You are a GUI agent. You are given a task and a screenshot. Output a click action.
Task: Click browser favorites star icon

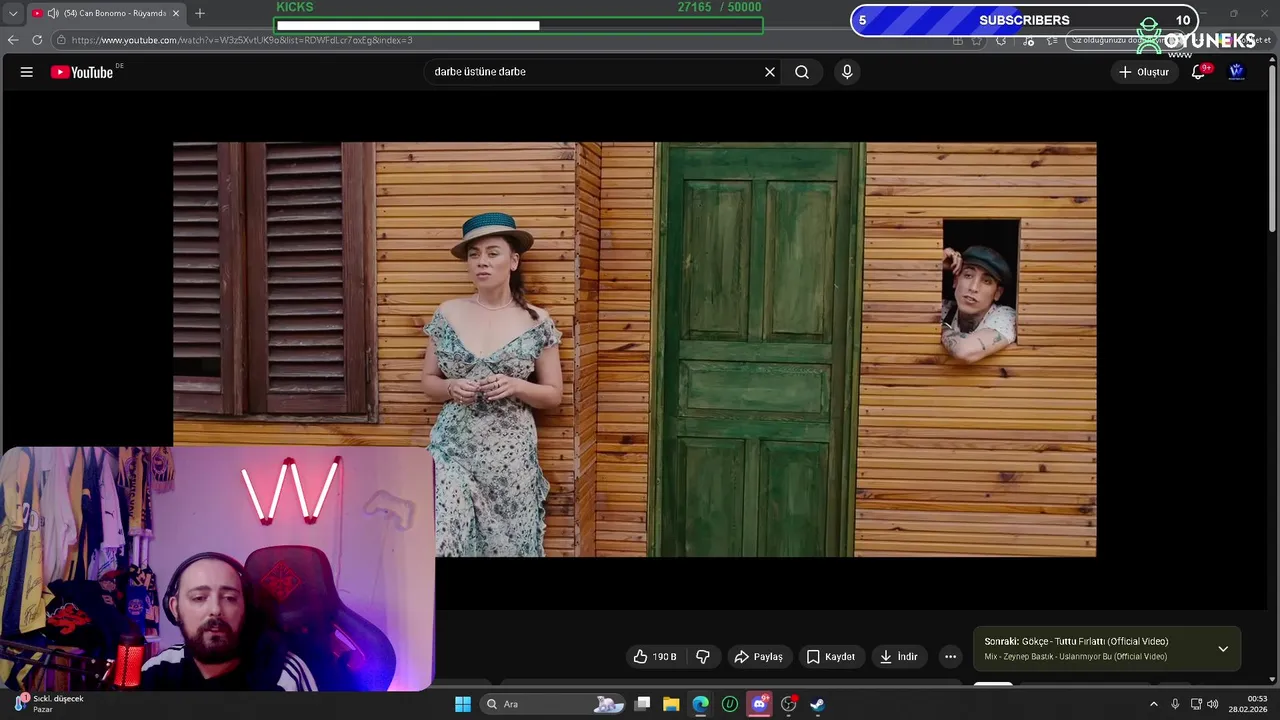[977, 40]
